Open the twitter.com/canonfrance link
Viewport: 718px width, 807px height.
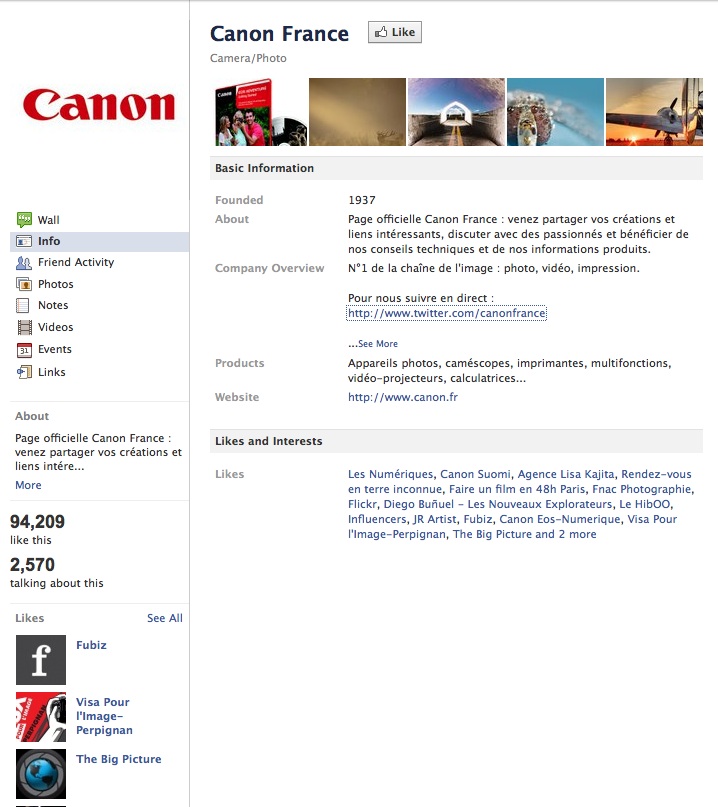point(447,313)
